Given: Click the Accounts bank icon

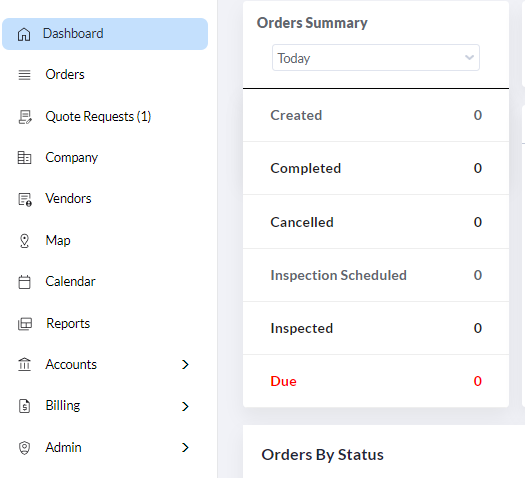Looking at the screenshot, I should point(24,365).
